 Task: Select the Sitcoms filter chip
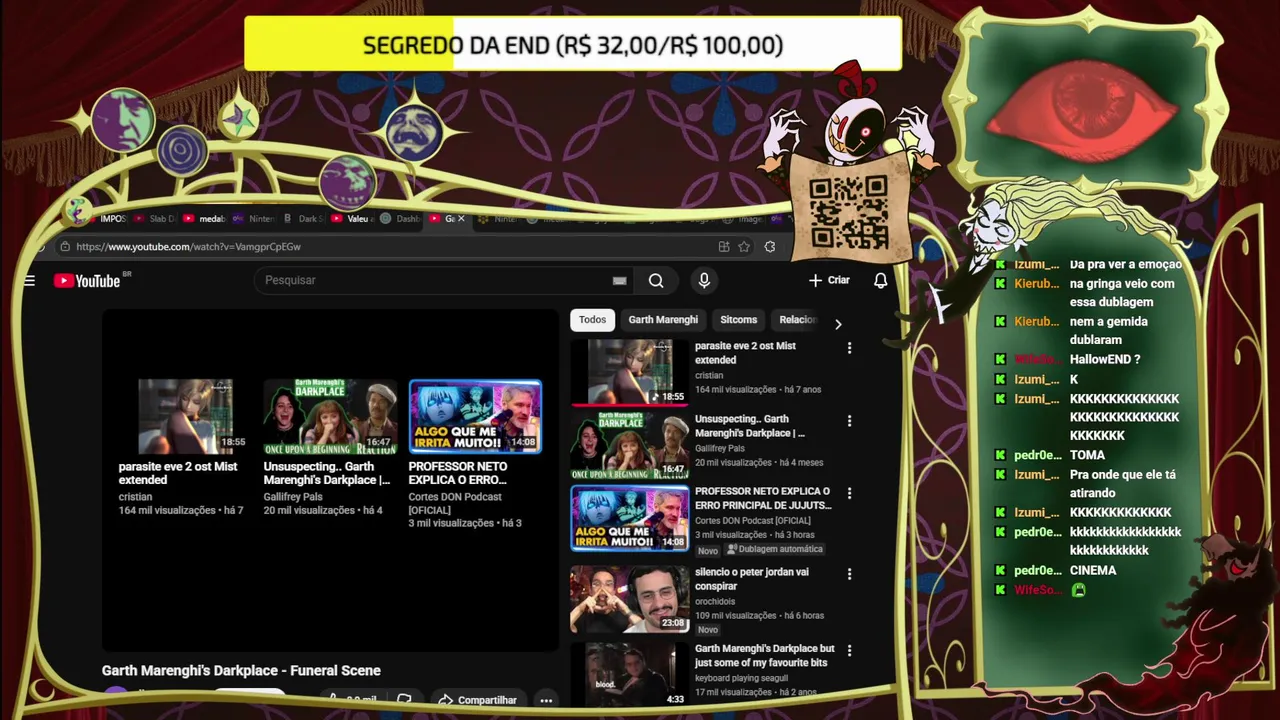(739, 320)
